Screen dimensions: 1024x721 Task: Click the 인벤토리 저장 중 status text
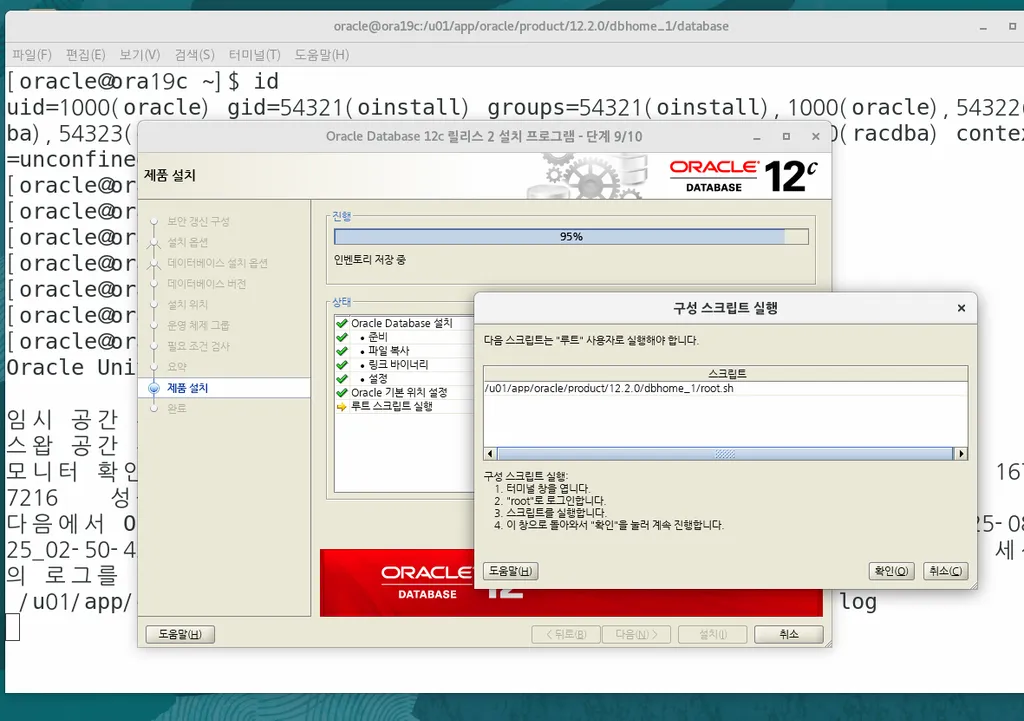[x=370, y=260]
